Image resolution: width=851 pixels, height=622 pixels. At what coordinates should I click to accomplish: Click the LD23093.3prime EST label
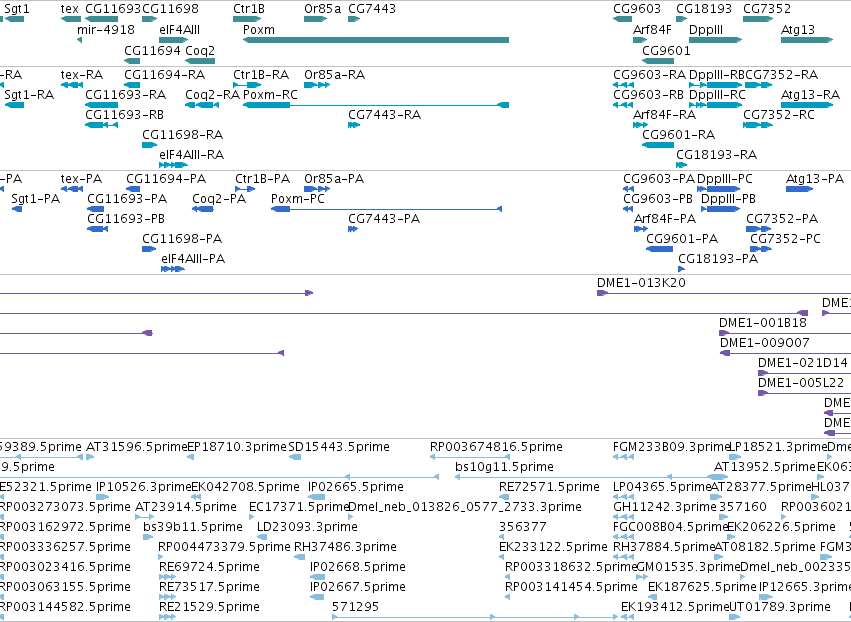pyautogui.click(x=307, y=528)
